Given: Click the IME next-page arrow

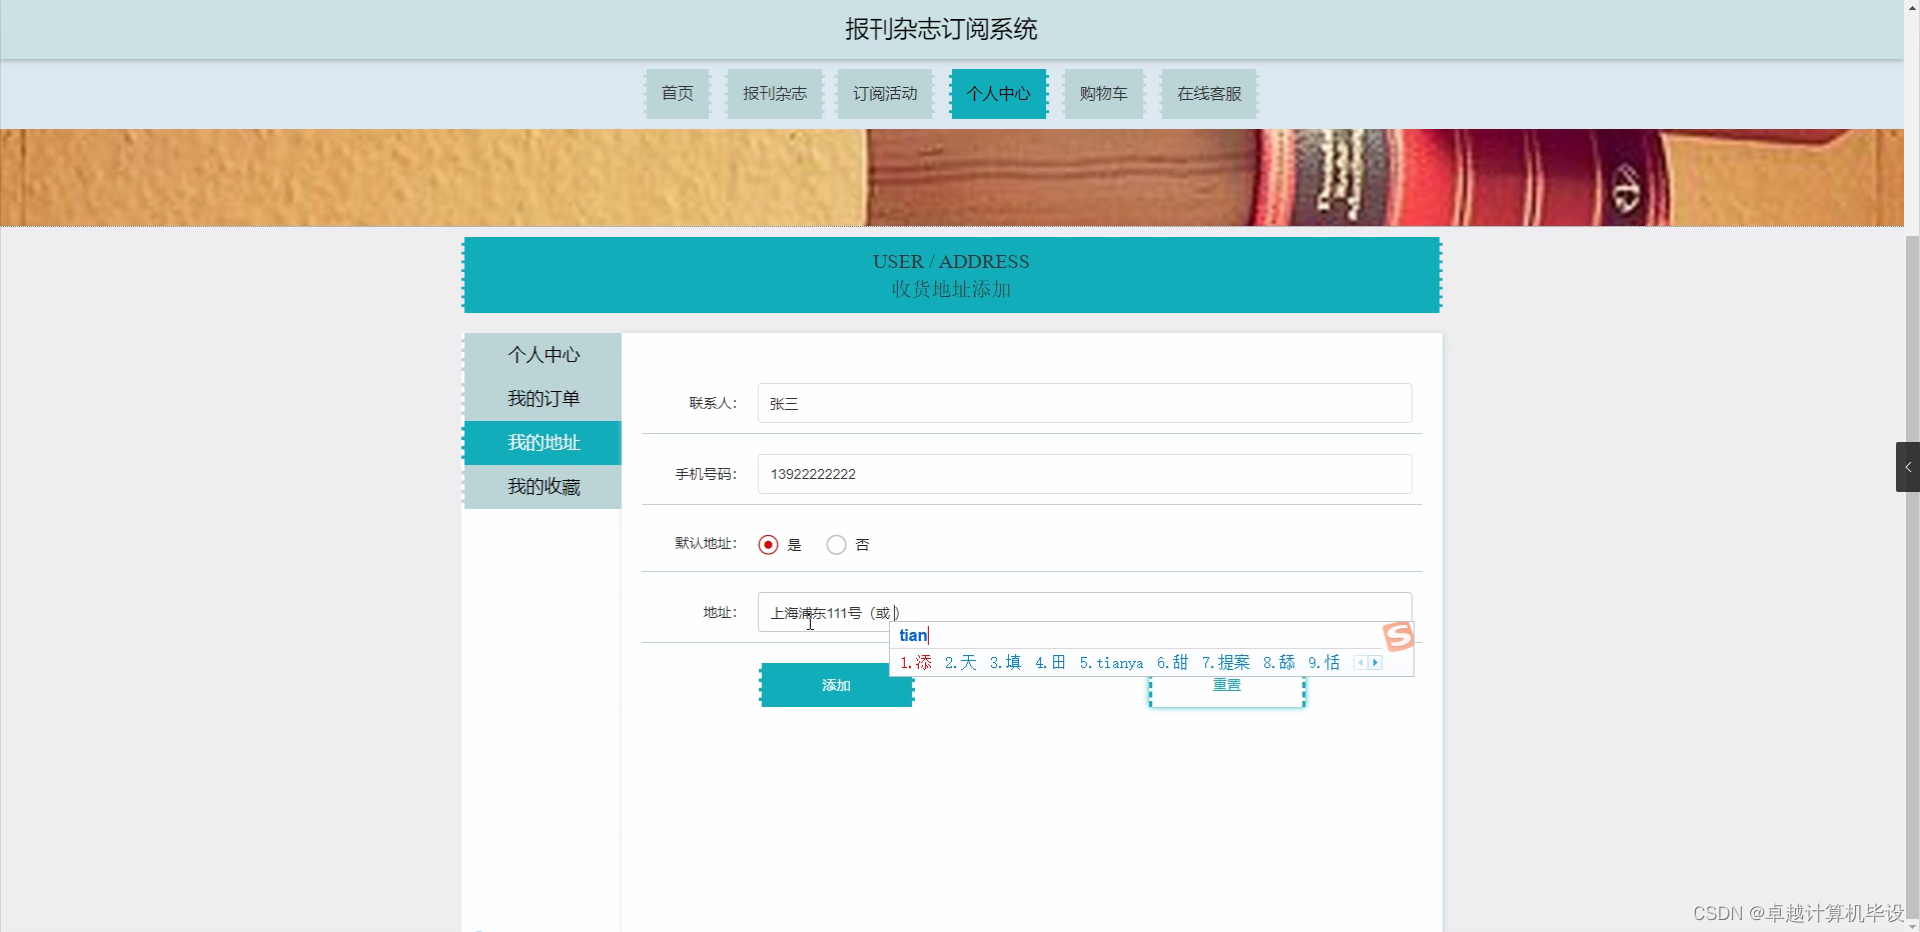Looking at the screenshot, I should [x=1377, y=663].
